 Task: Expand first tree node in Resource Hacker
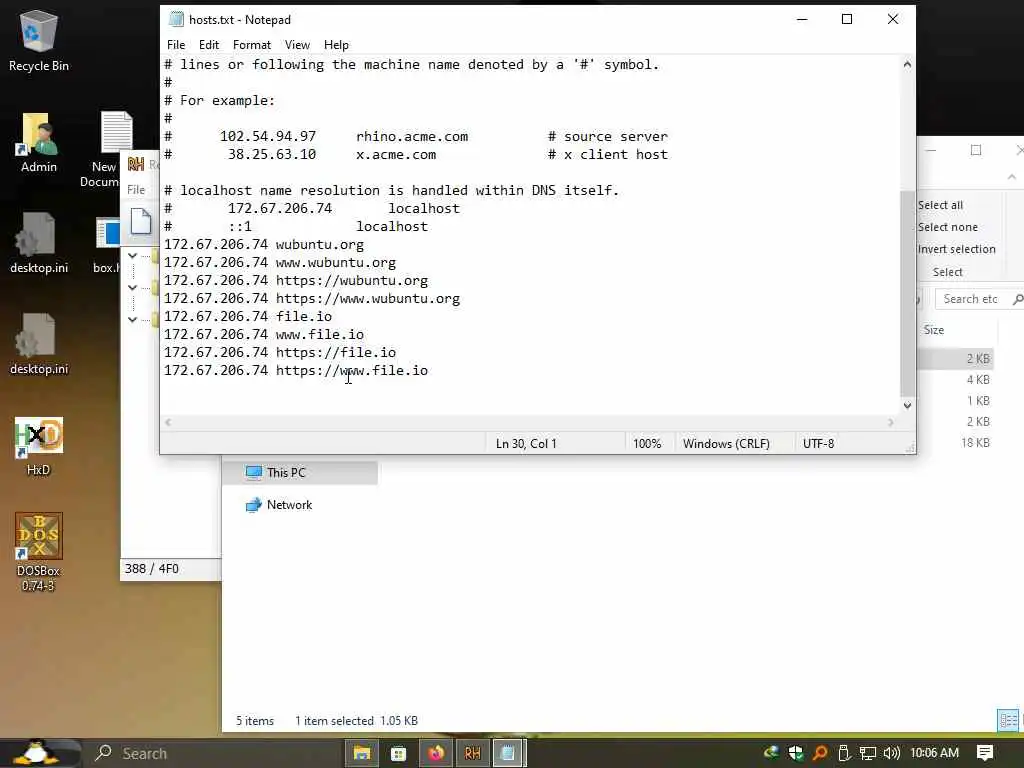coord(133,255)
